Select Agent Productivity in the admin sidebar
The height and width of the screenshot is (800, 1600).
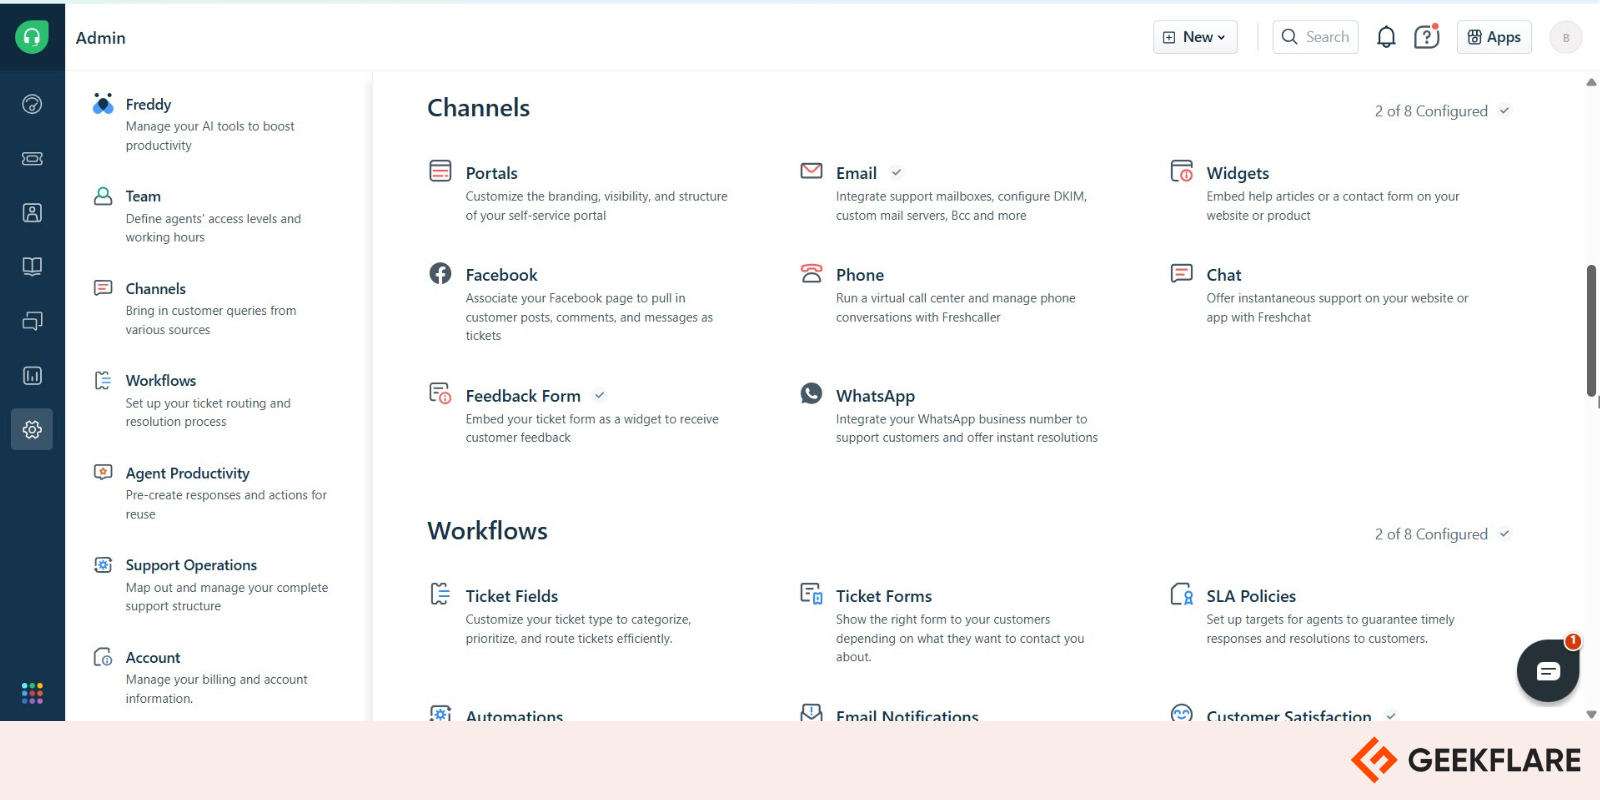pyautogui.click(x=187, y=473)
